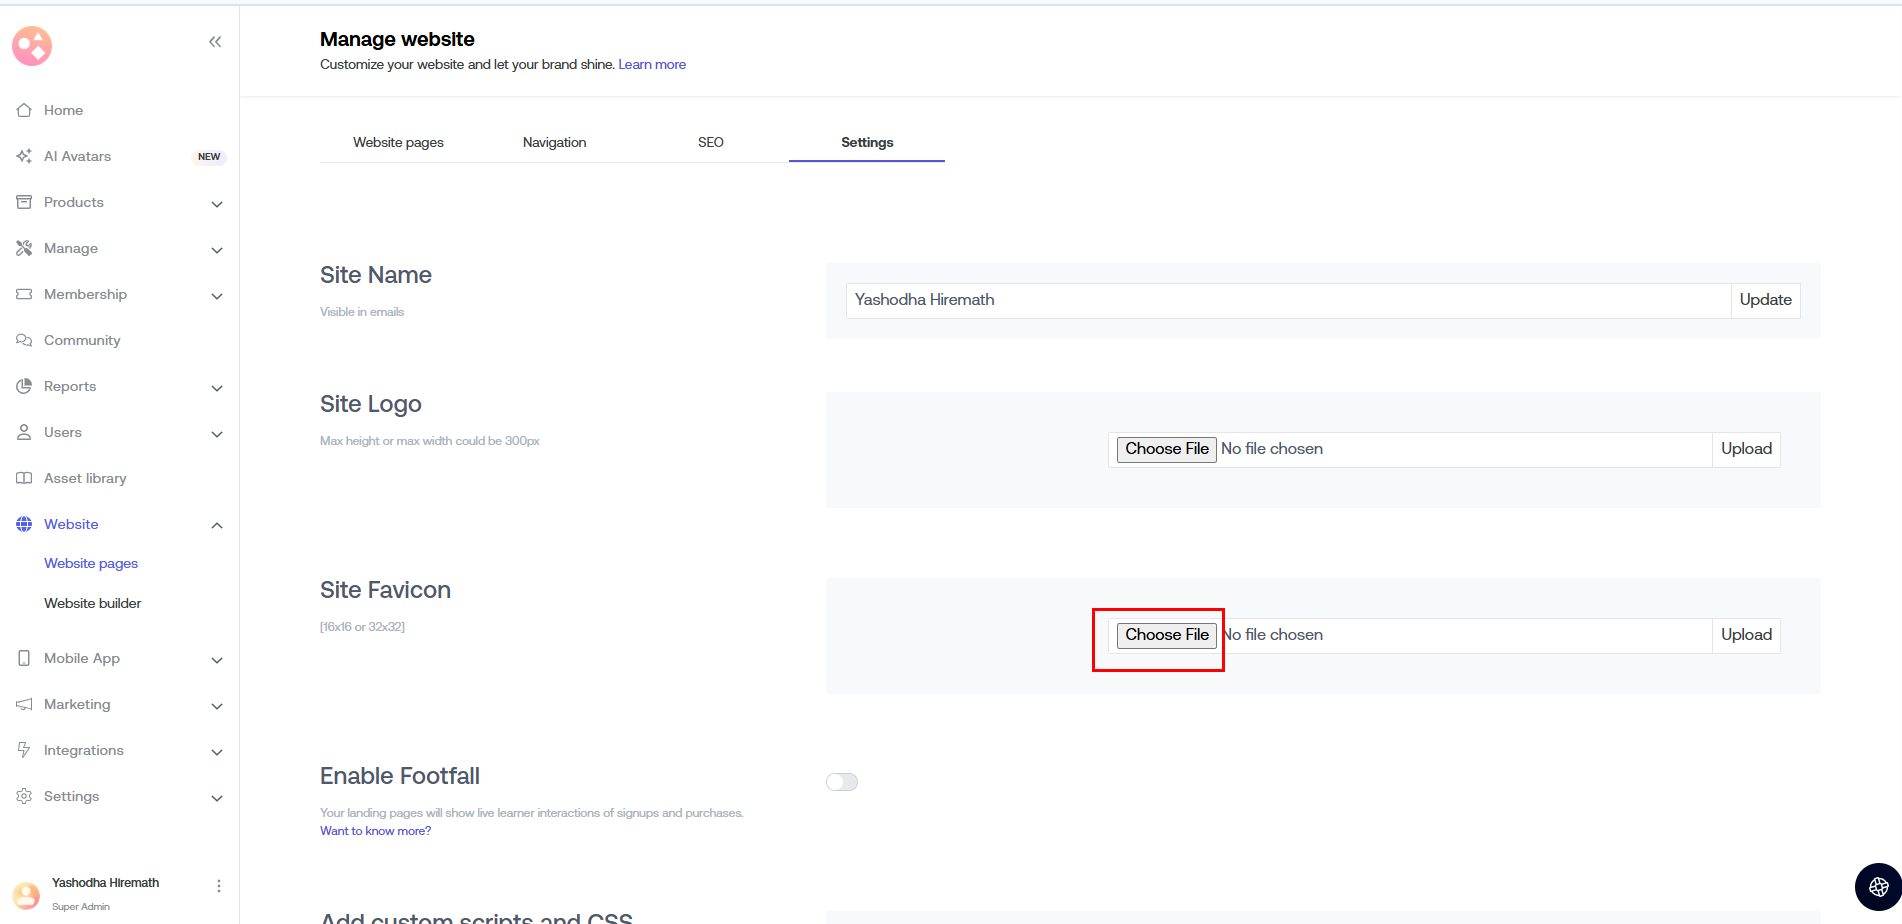This screenshot has width=1902, height=924.
Task: Click the Community chat icon
Action: (x=24, y=340)
